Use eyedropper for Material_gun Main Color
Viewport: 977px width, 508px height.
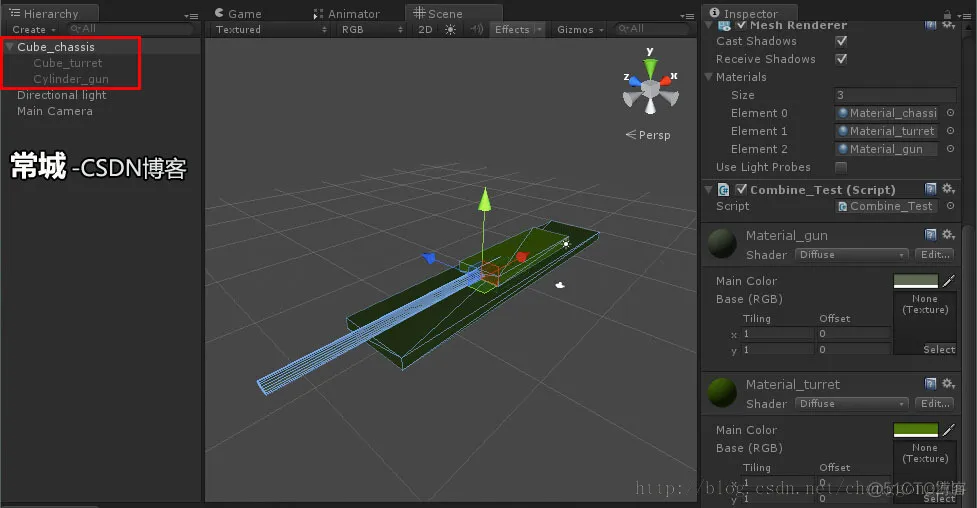[948, 281]
